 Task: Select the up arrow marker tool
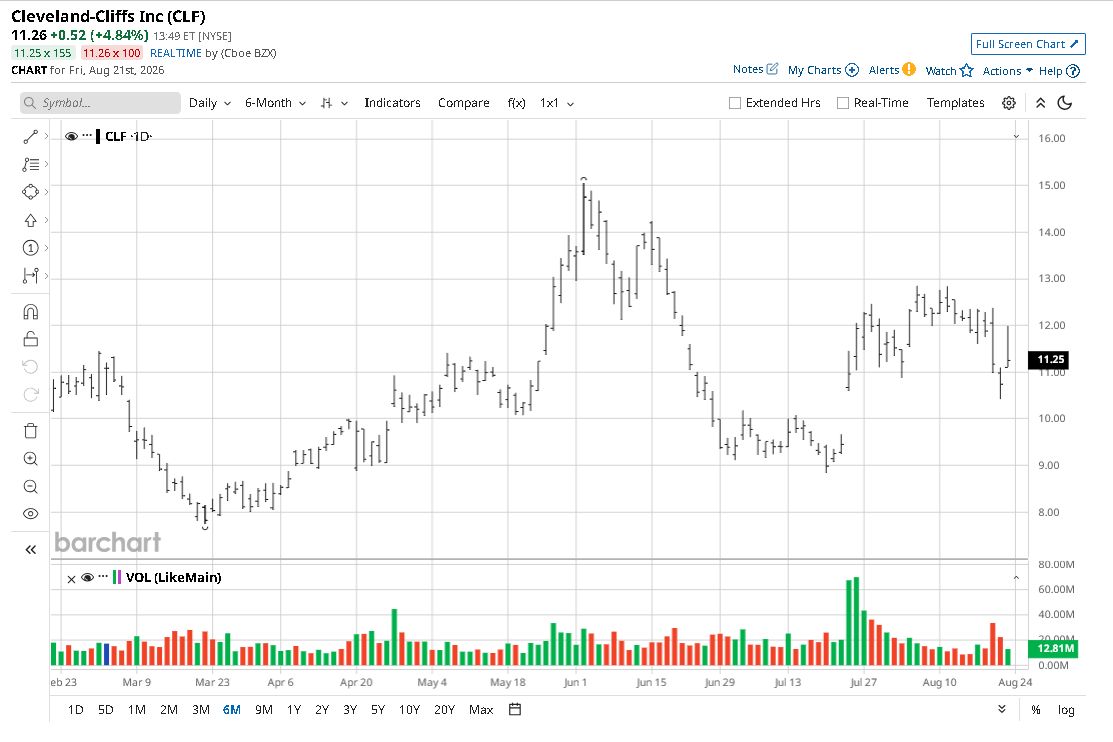31,220
